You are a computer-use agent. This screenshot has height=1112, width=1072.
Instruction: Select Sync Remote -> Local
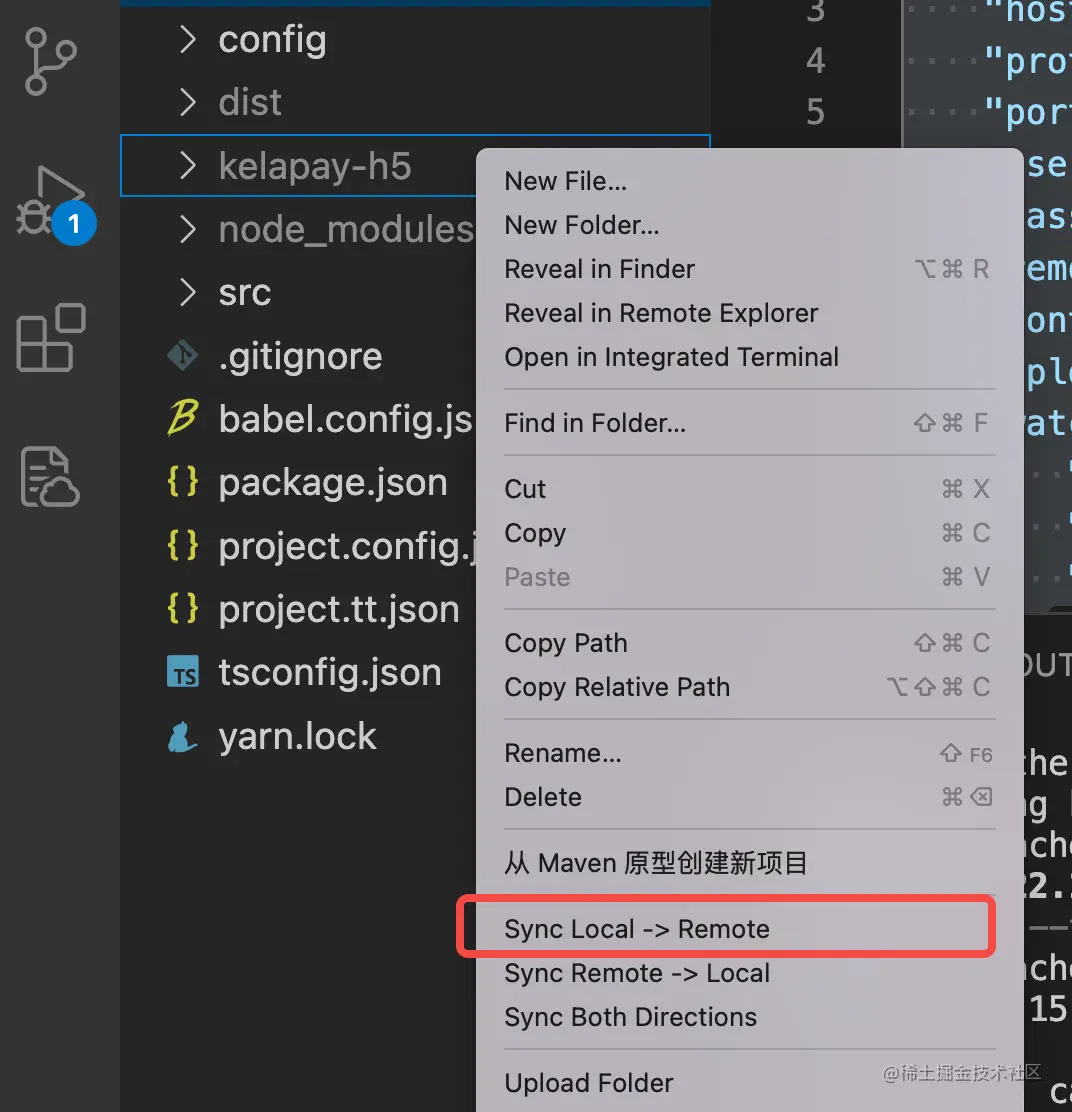point(749,973)
